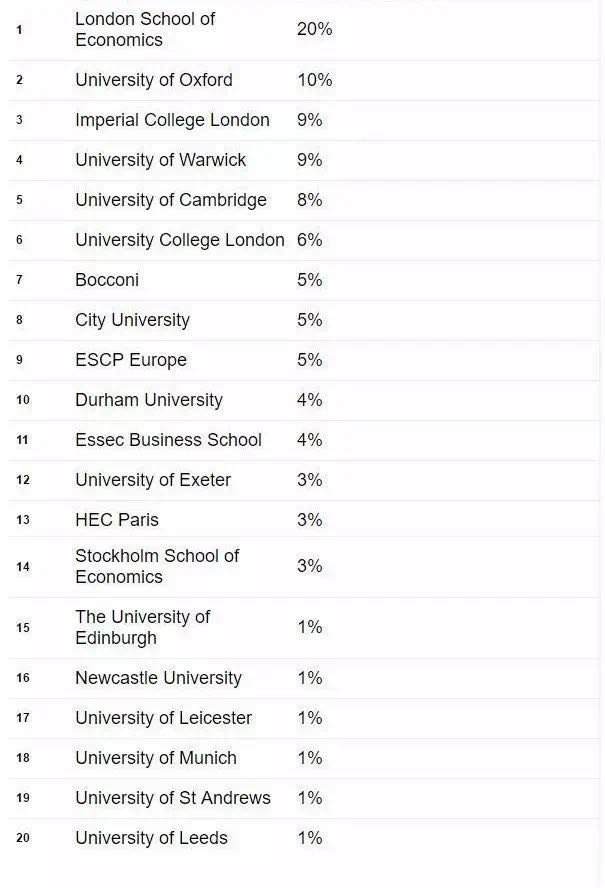Select Essec Business School row
This screenshot has height=888, width=605.
304,440
